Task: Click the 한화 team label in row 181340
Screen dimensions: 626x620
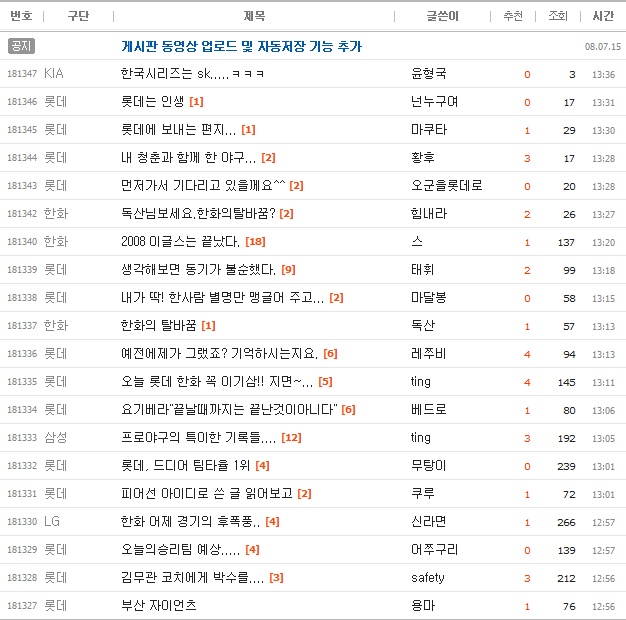Action: 56,241
